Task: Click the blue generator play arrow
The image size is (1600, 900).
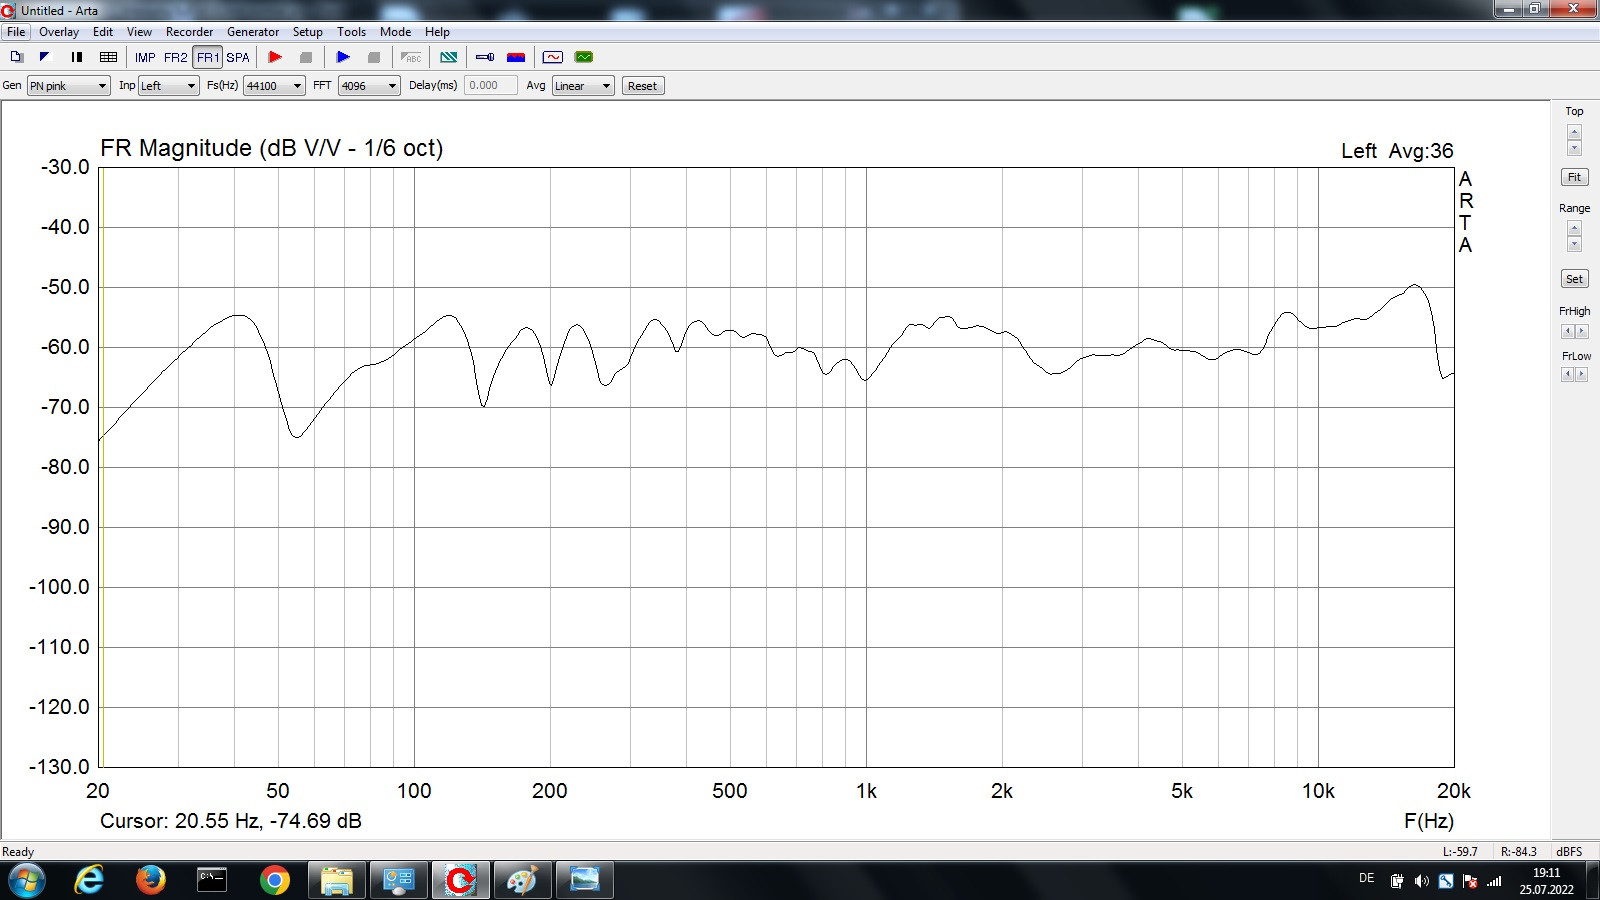Action: [x=343, y=57]
